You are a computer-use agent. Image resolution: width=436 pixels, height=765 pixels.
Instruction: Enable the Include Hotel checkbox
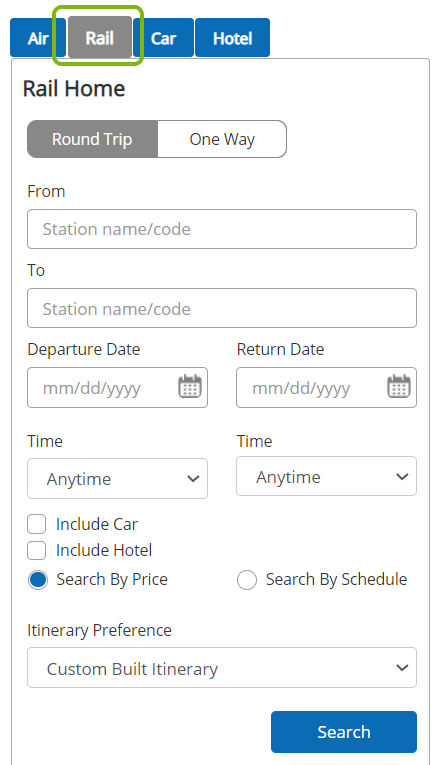pyautogui.click(x=37, y=550)
